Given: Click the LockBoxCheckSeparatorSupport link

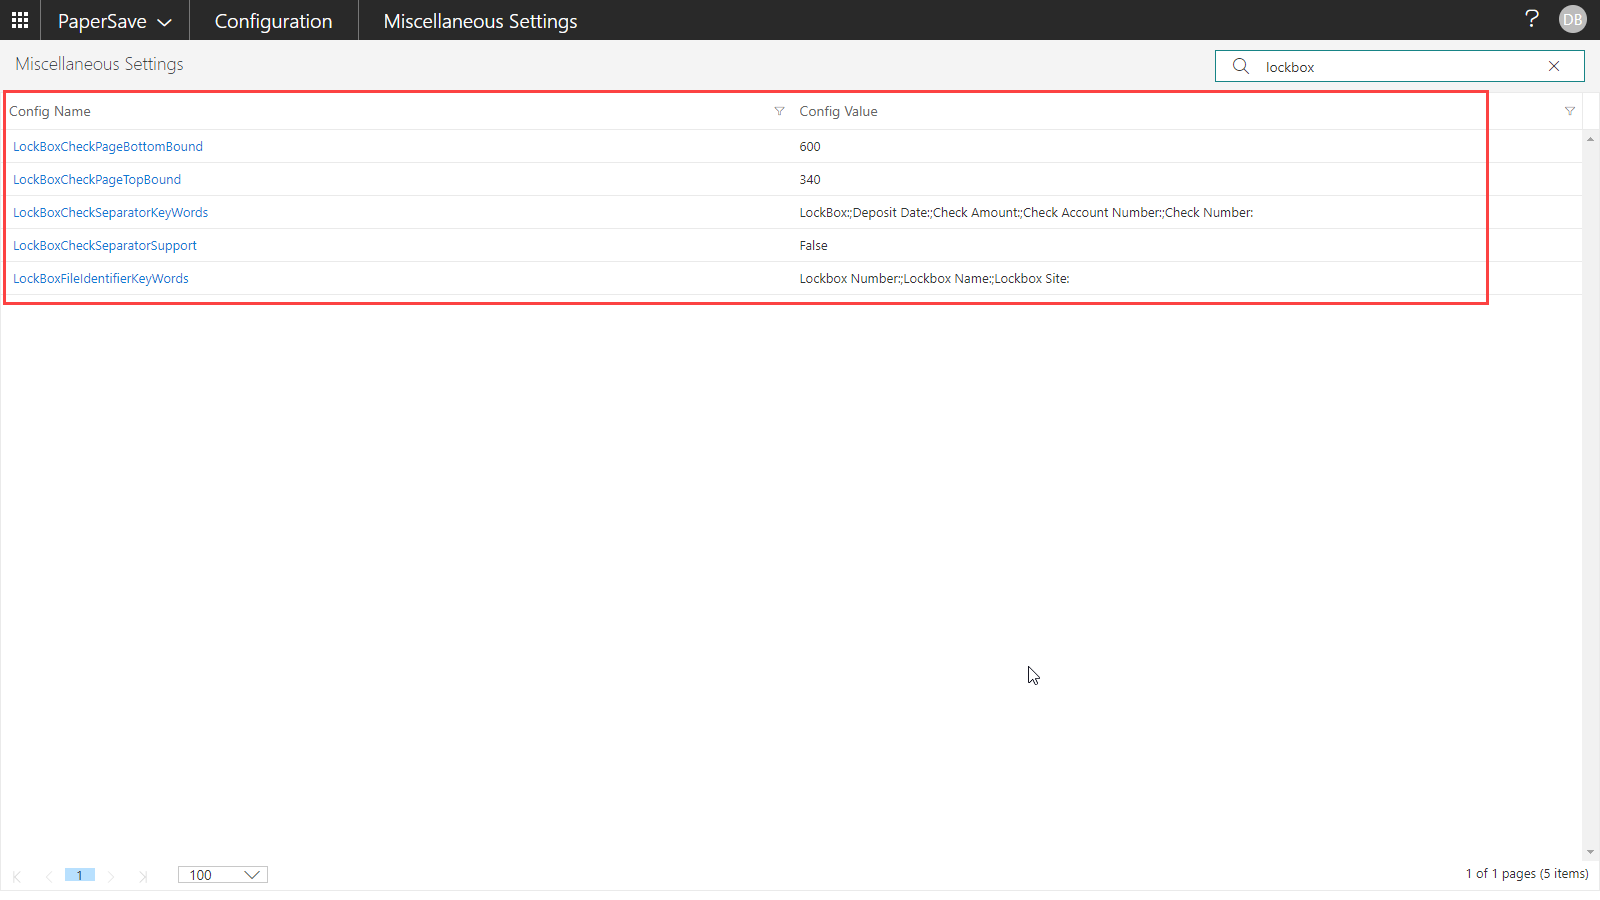Looking at the screenshot, I should (x=105, y=246).
